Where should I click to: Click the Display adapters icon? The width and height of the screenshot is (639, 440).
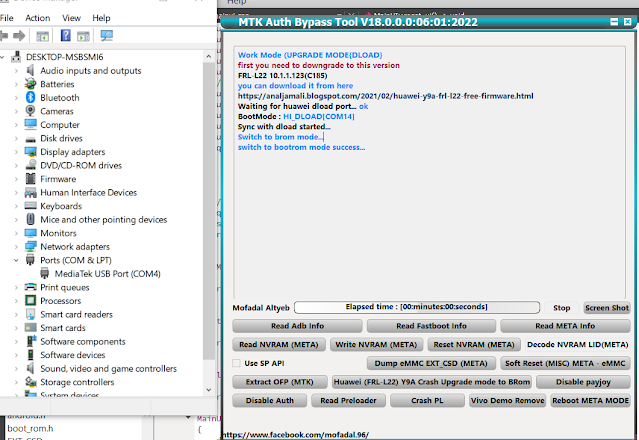pos(31,152)
